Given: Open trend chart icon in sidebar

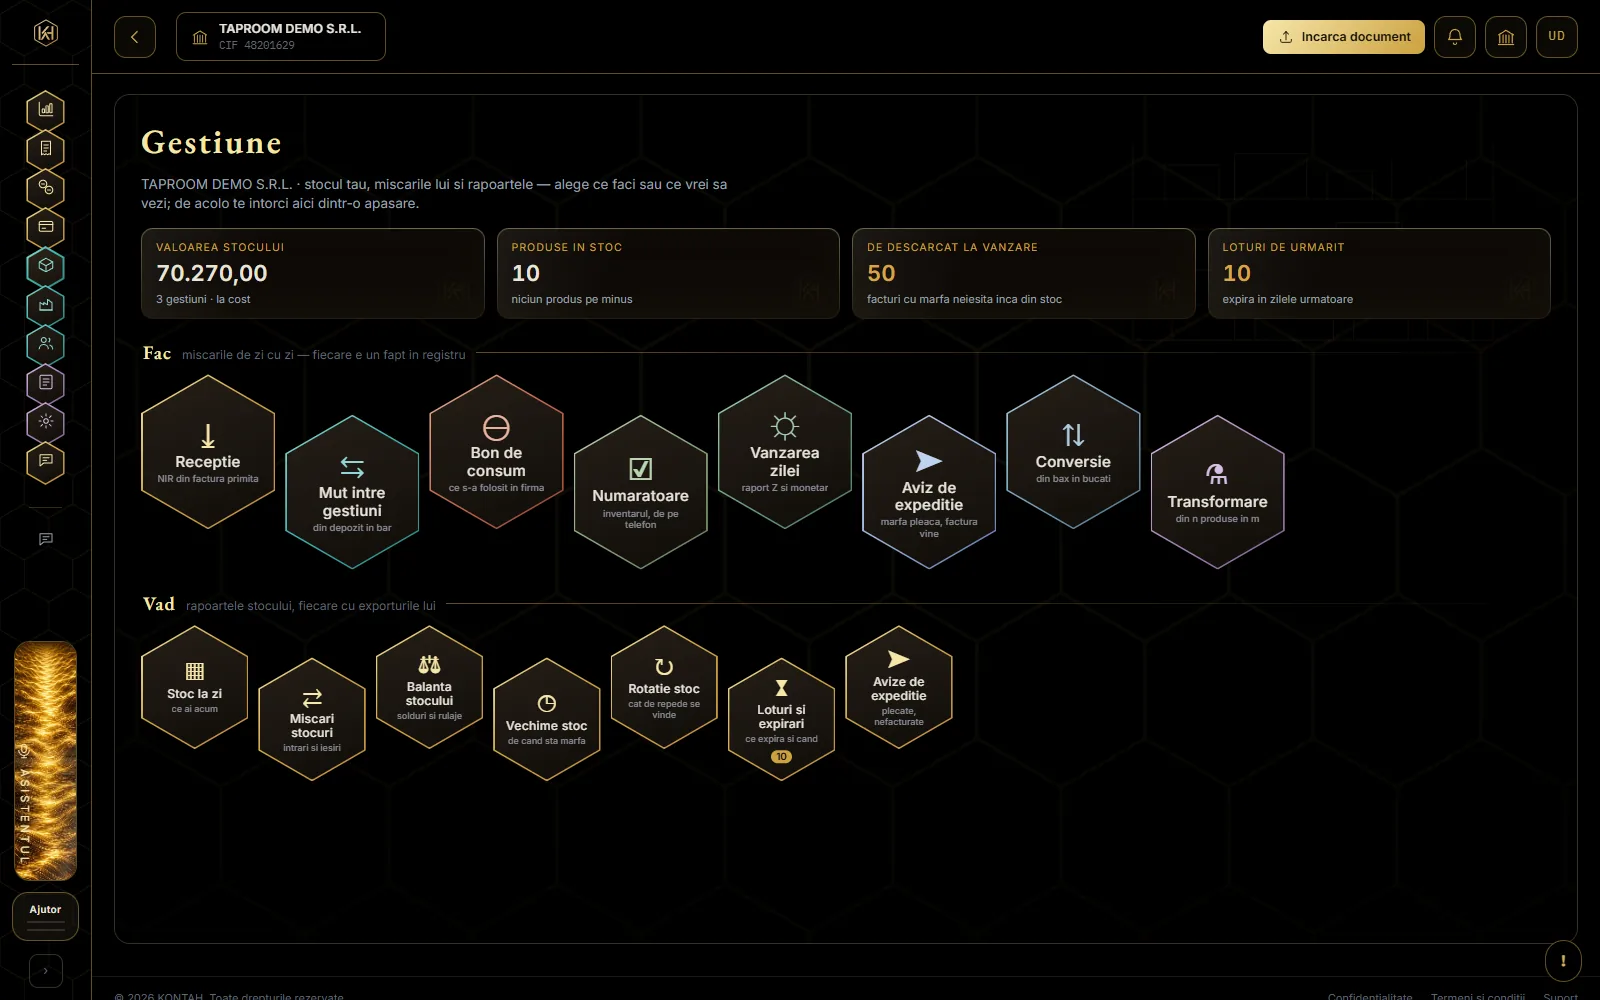Looking at the screenshot, I should pyautogui.click(x=46, y=305).
